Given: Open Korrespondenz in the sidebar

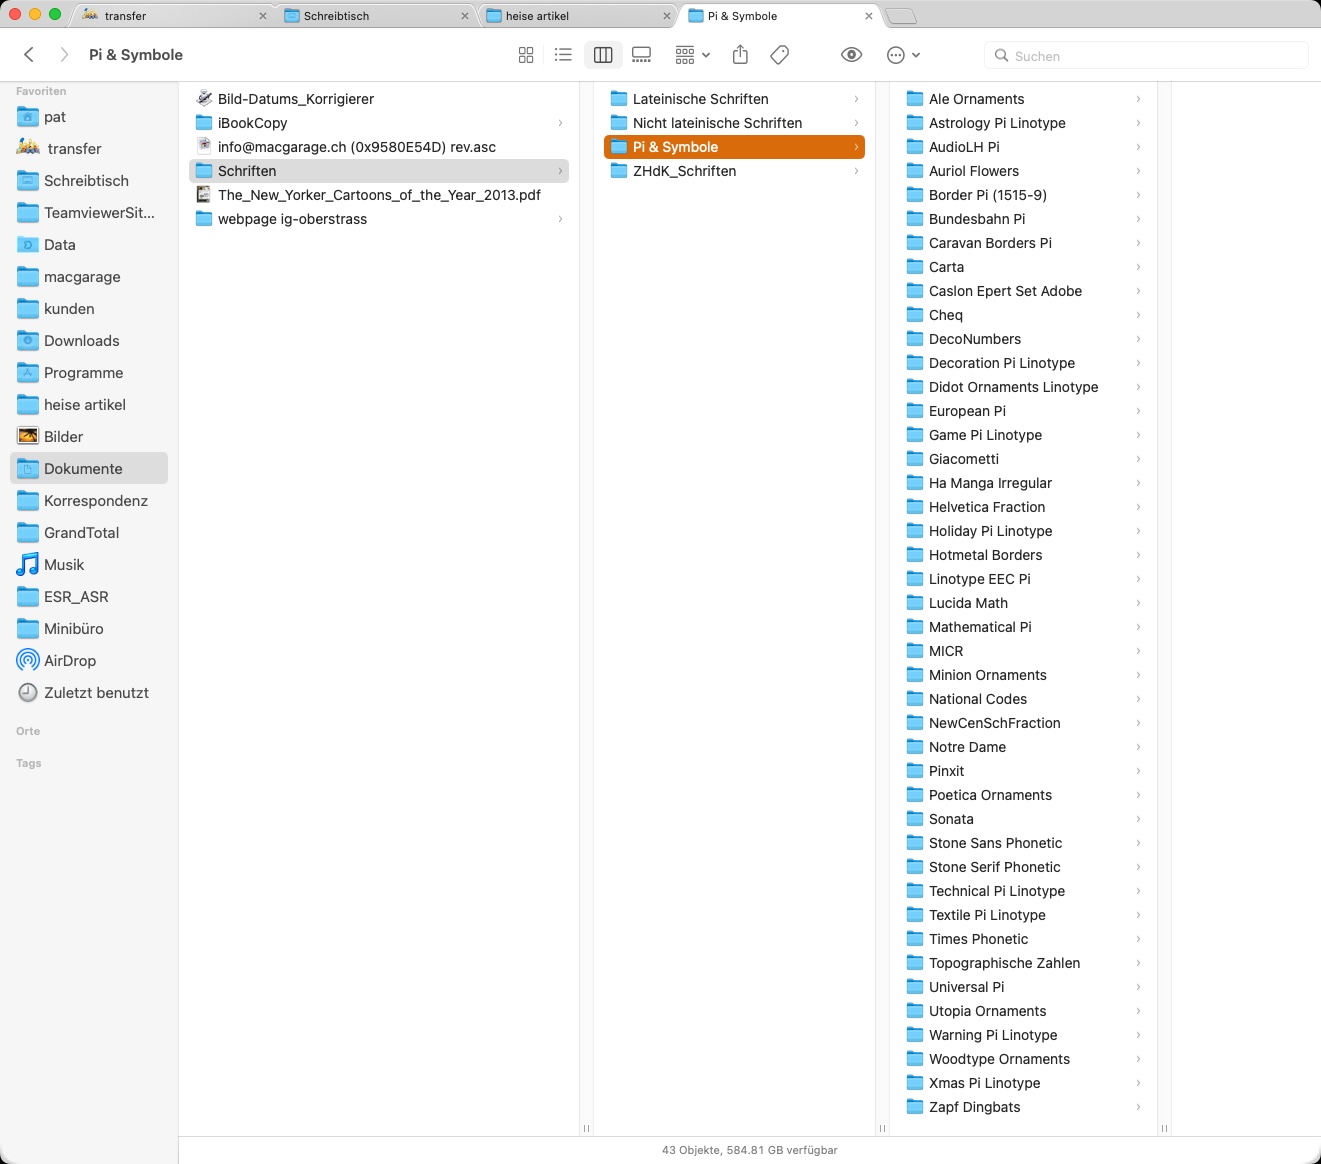Looking at the screenshot, I should [x=88, y=501].
